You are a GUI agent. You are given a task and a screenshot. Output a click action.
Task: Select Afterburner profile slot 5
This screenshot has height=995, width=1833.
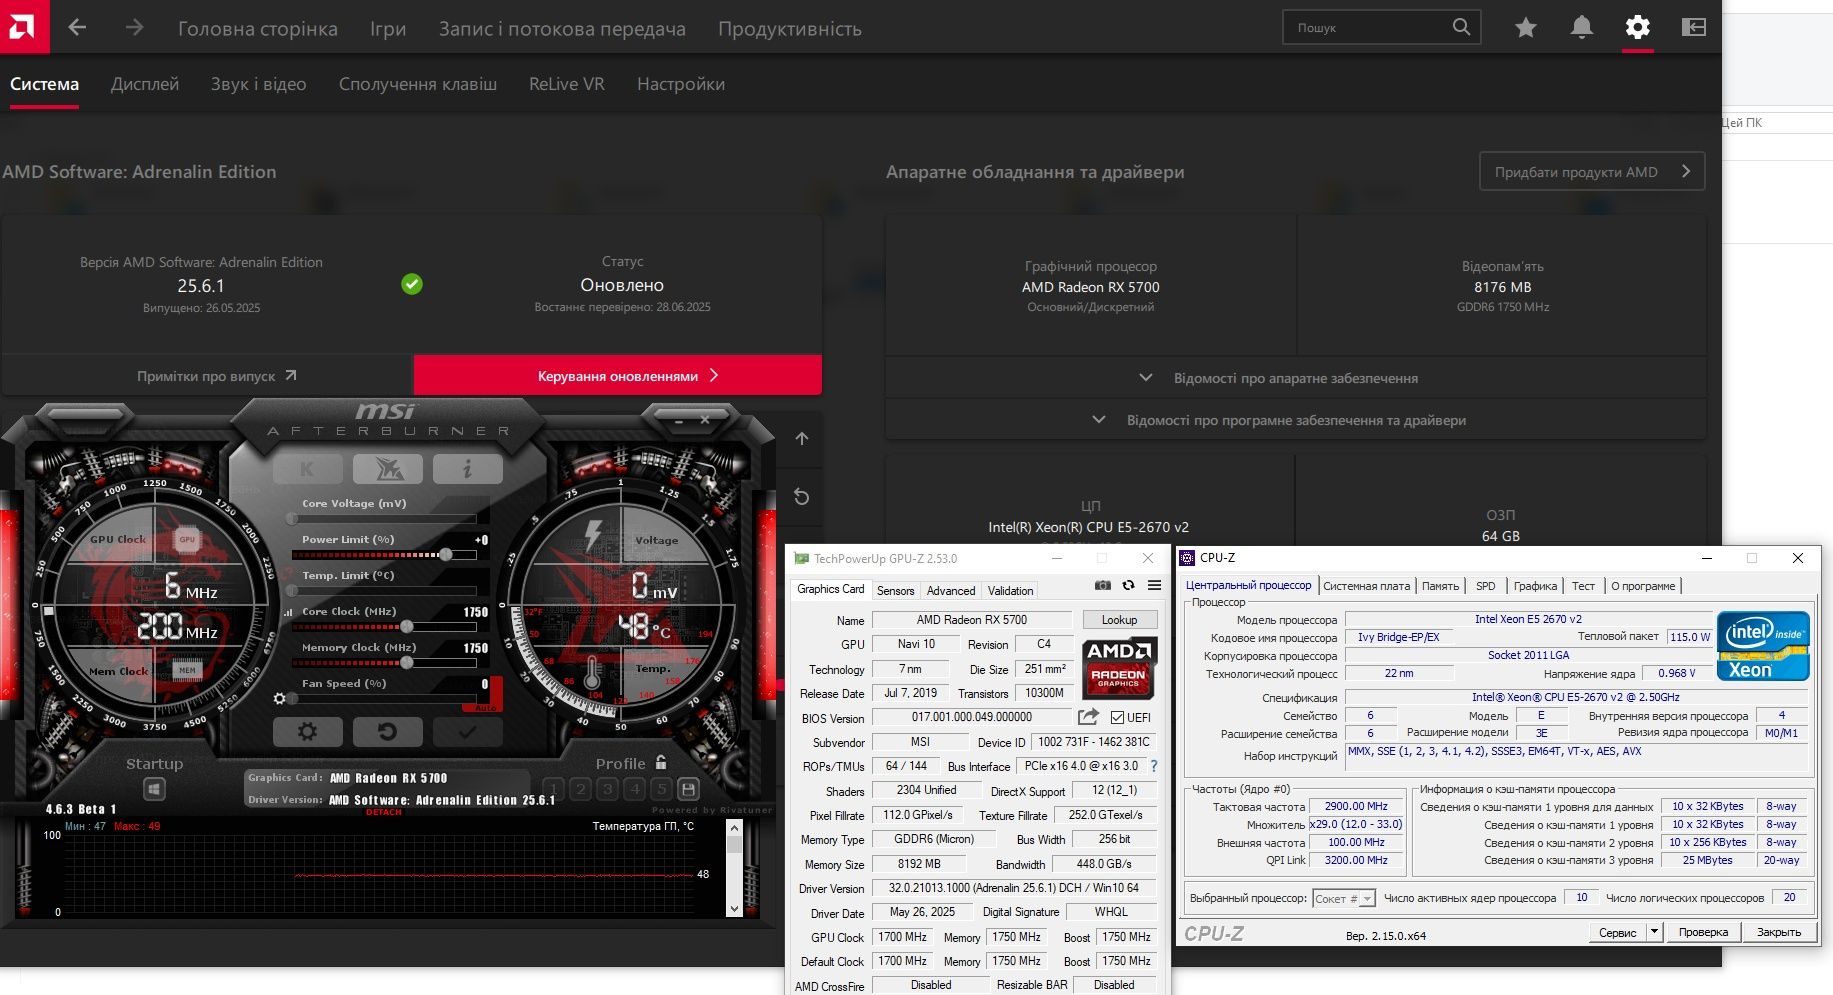(x=661, y=789)
